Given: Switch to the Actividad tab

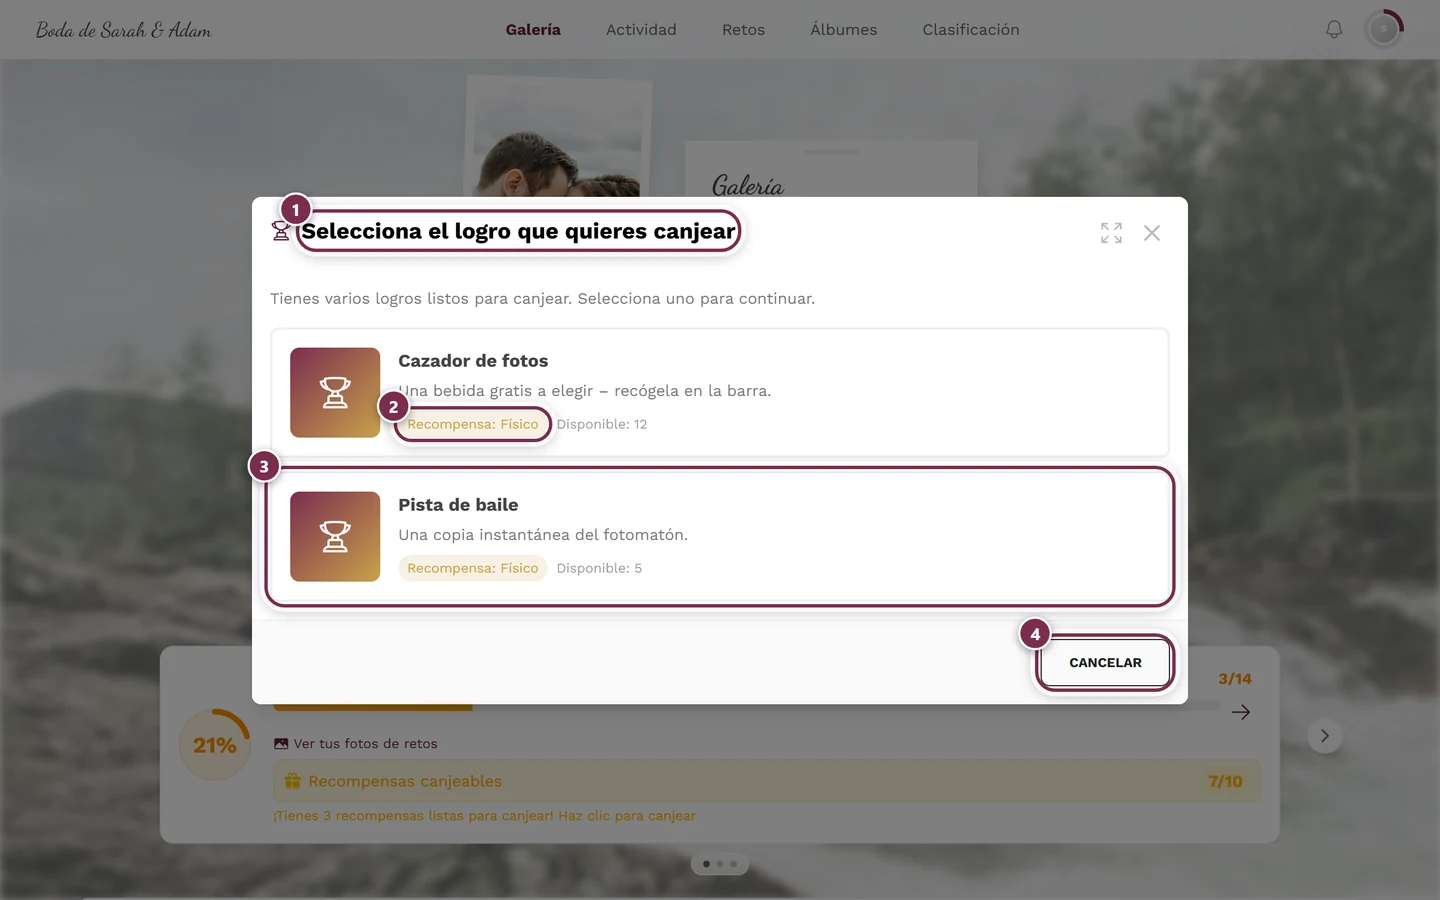Looking at the screenshot, I should [641, 30].
